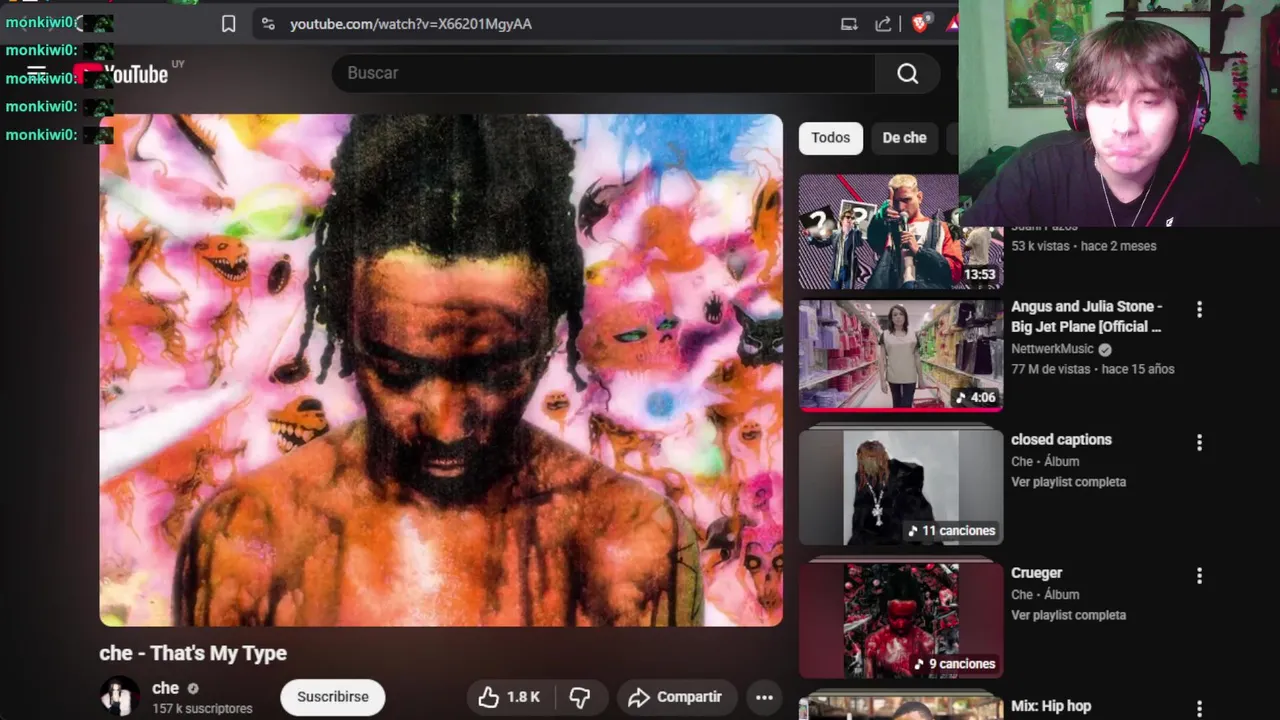Open options menu for Big Jet Plane
The height and width of the screenshot is (720, 1280).
tap(1199, 310)
